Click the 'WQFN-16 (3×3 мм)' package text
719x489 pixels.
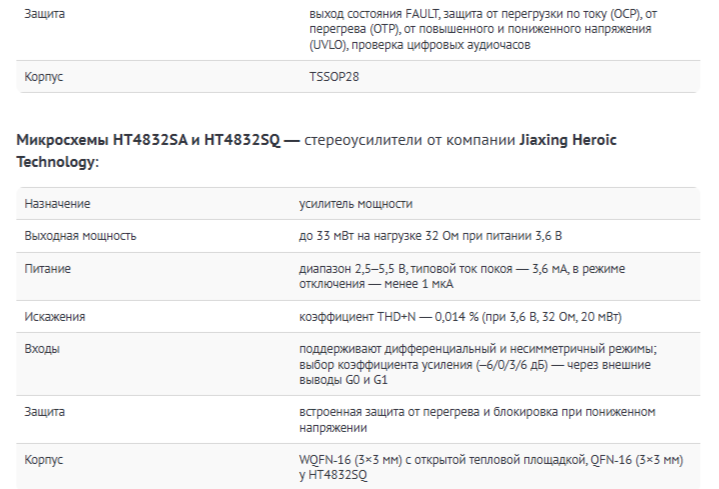tap(350, 460)
